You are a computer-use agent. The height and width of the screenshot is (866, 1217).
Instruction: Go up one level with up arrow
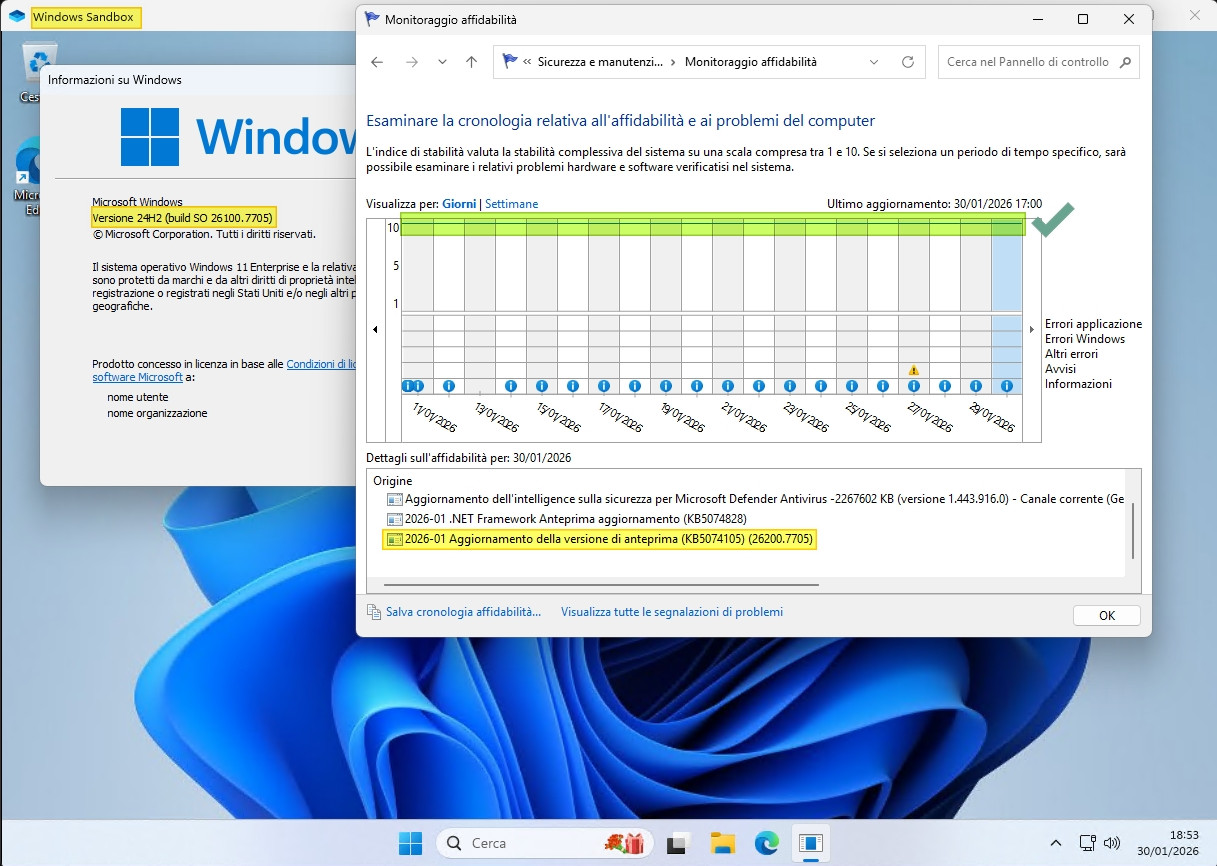(x=472, y=62)
